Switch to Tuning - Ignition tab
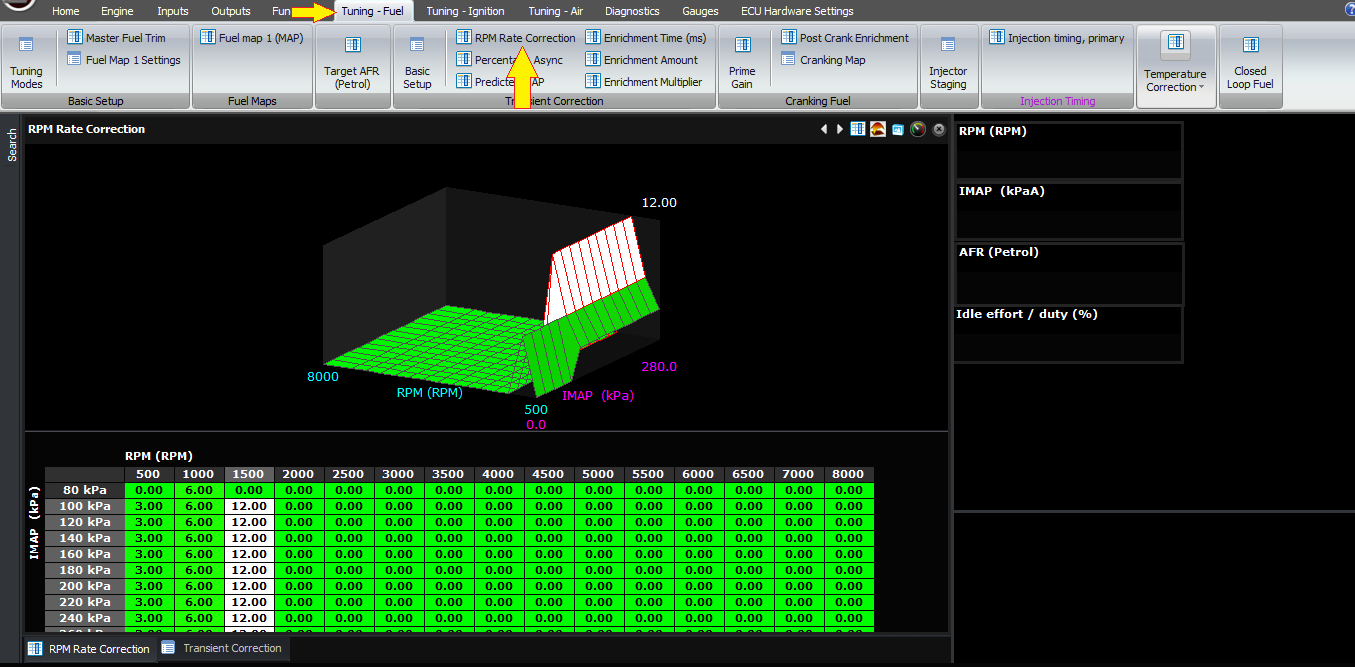Screen dimensions: 1355x667 (x=465, y=11)
